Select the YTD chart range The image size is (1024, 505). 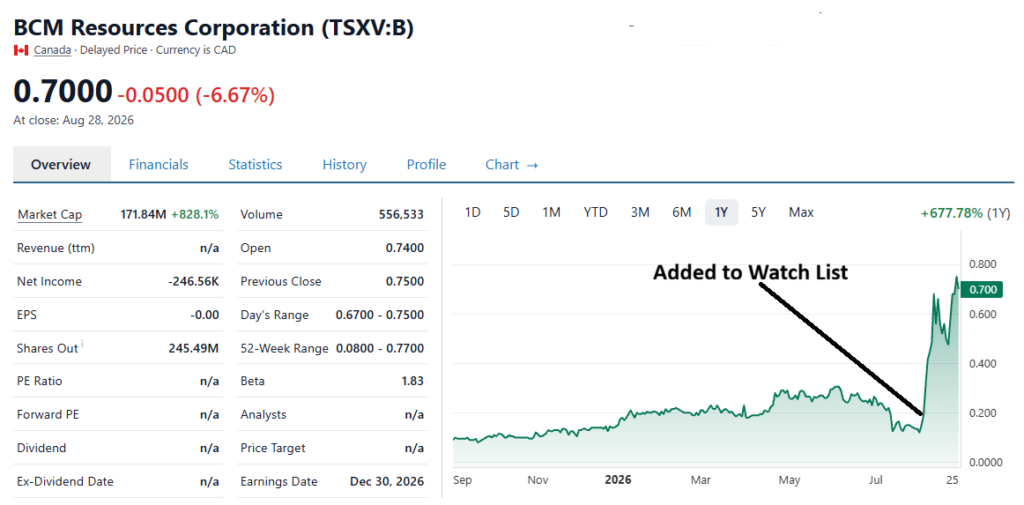(596, 212)
